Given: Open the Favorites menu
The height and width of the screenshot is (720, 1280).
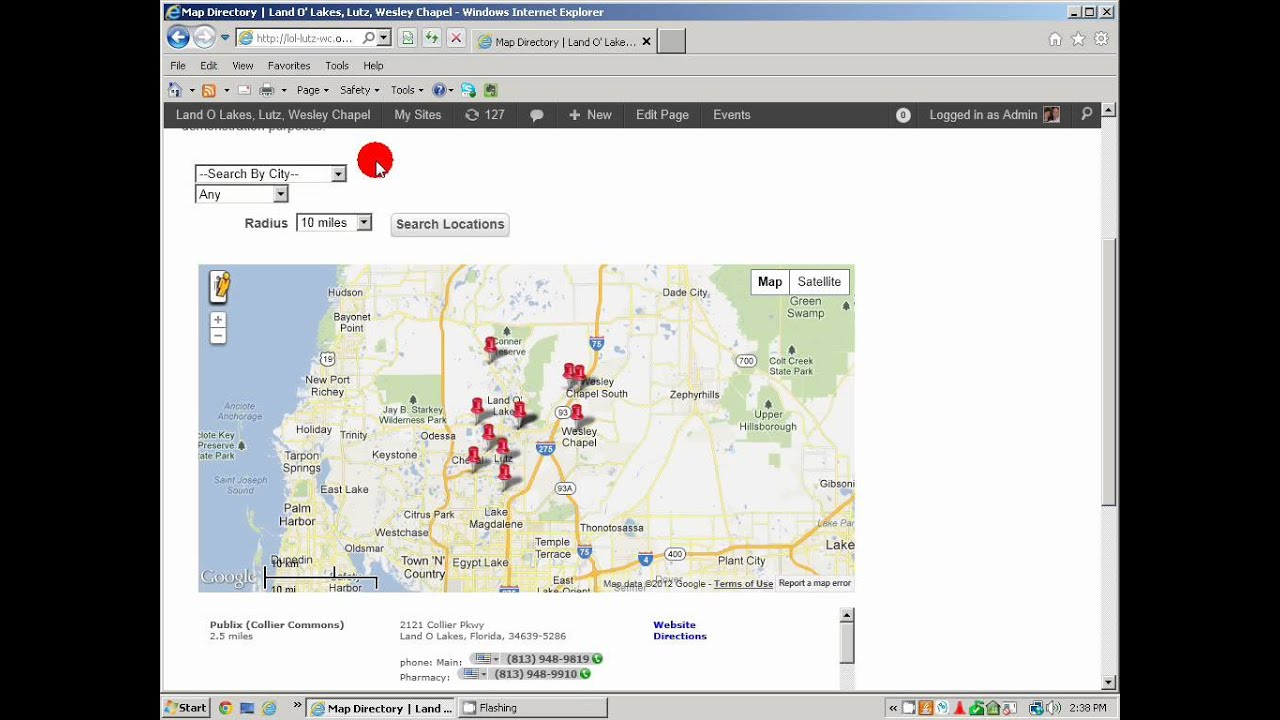Looking at the screenshot, I should tap(289, 65).
